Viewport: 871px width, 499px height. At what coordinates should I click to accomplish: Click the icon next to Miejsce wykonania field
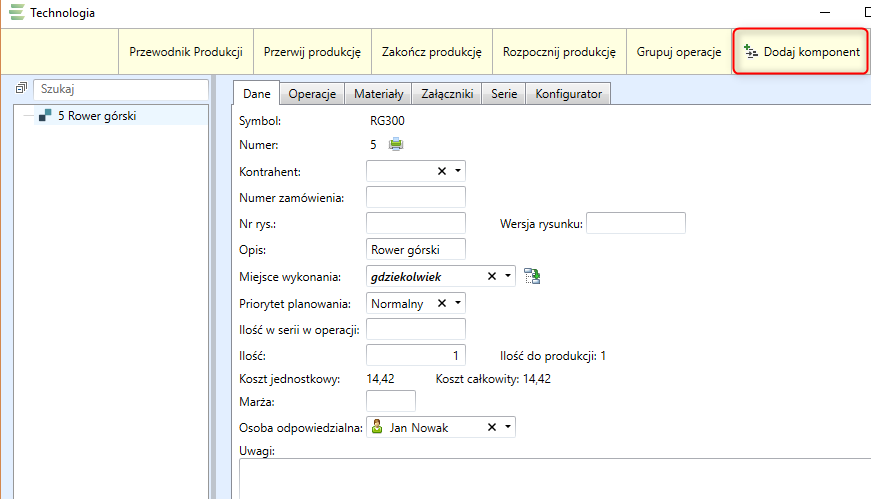click(x=532, y=276)
